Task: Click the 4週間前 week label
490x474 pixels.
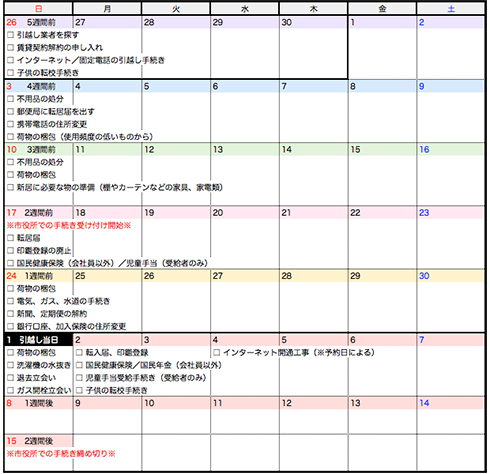Action: tap(41, 86)
